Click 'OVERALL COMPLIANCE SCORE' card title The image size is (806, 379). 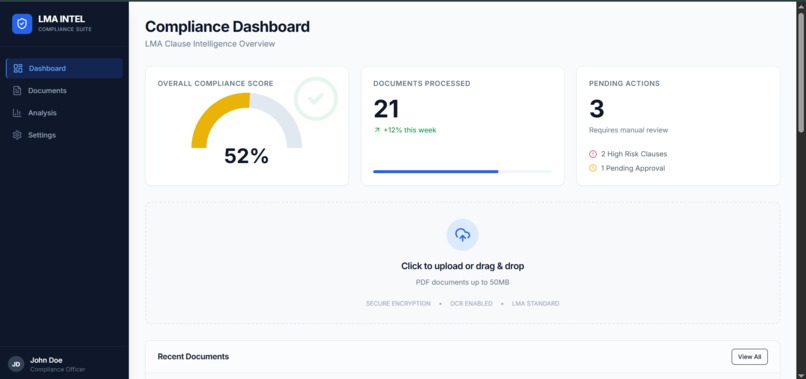point(215,83)
